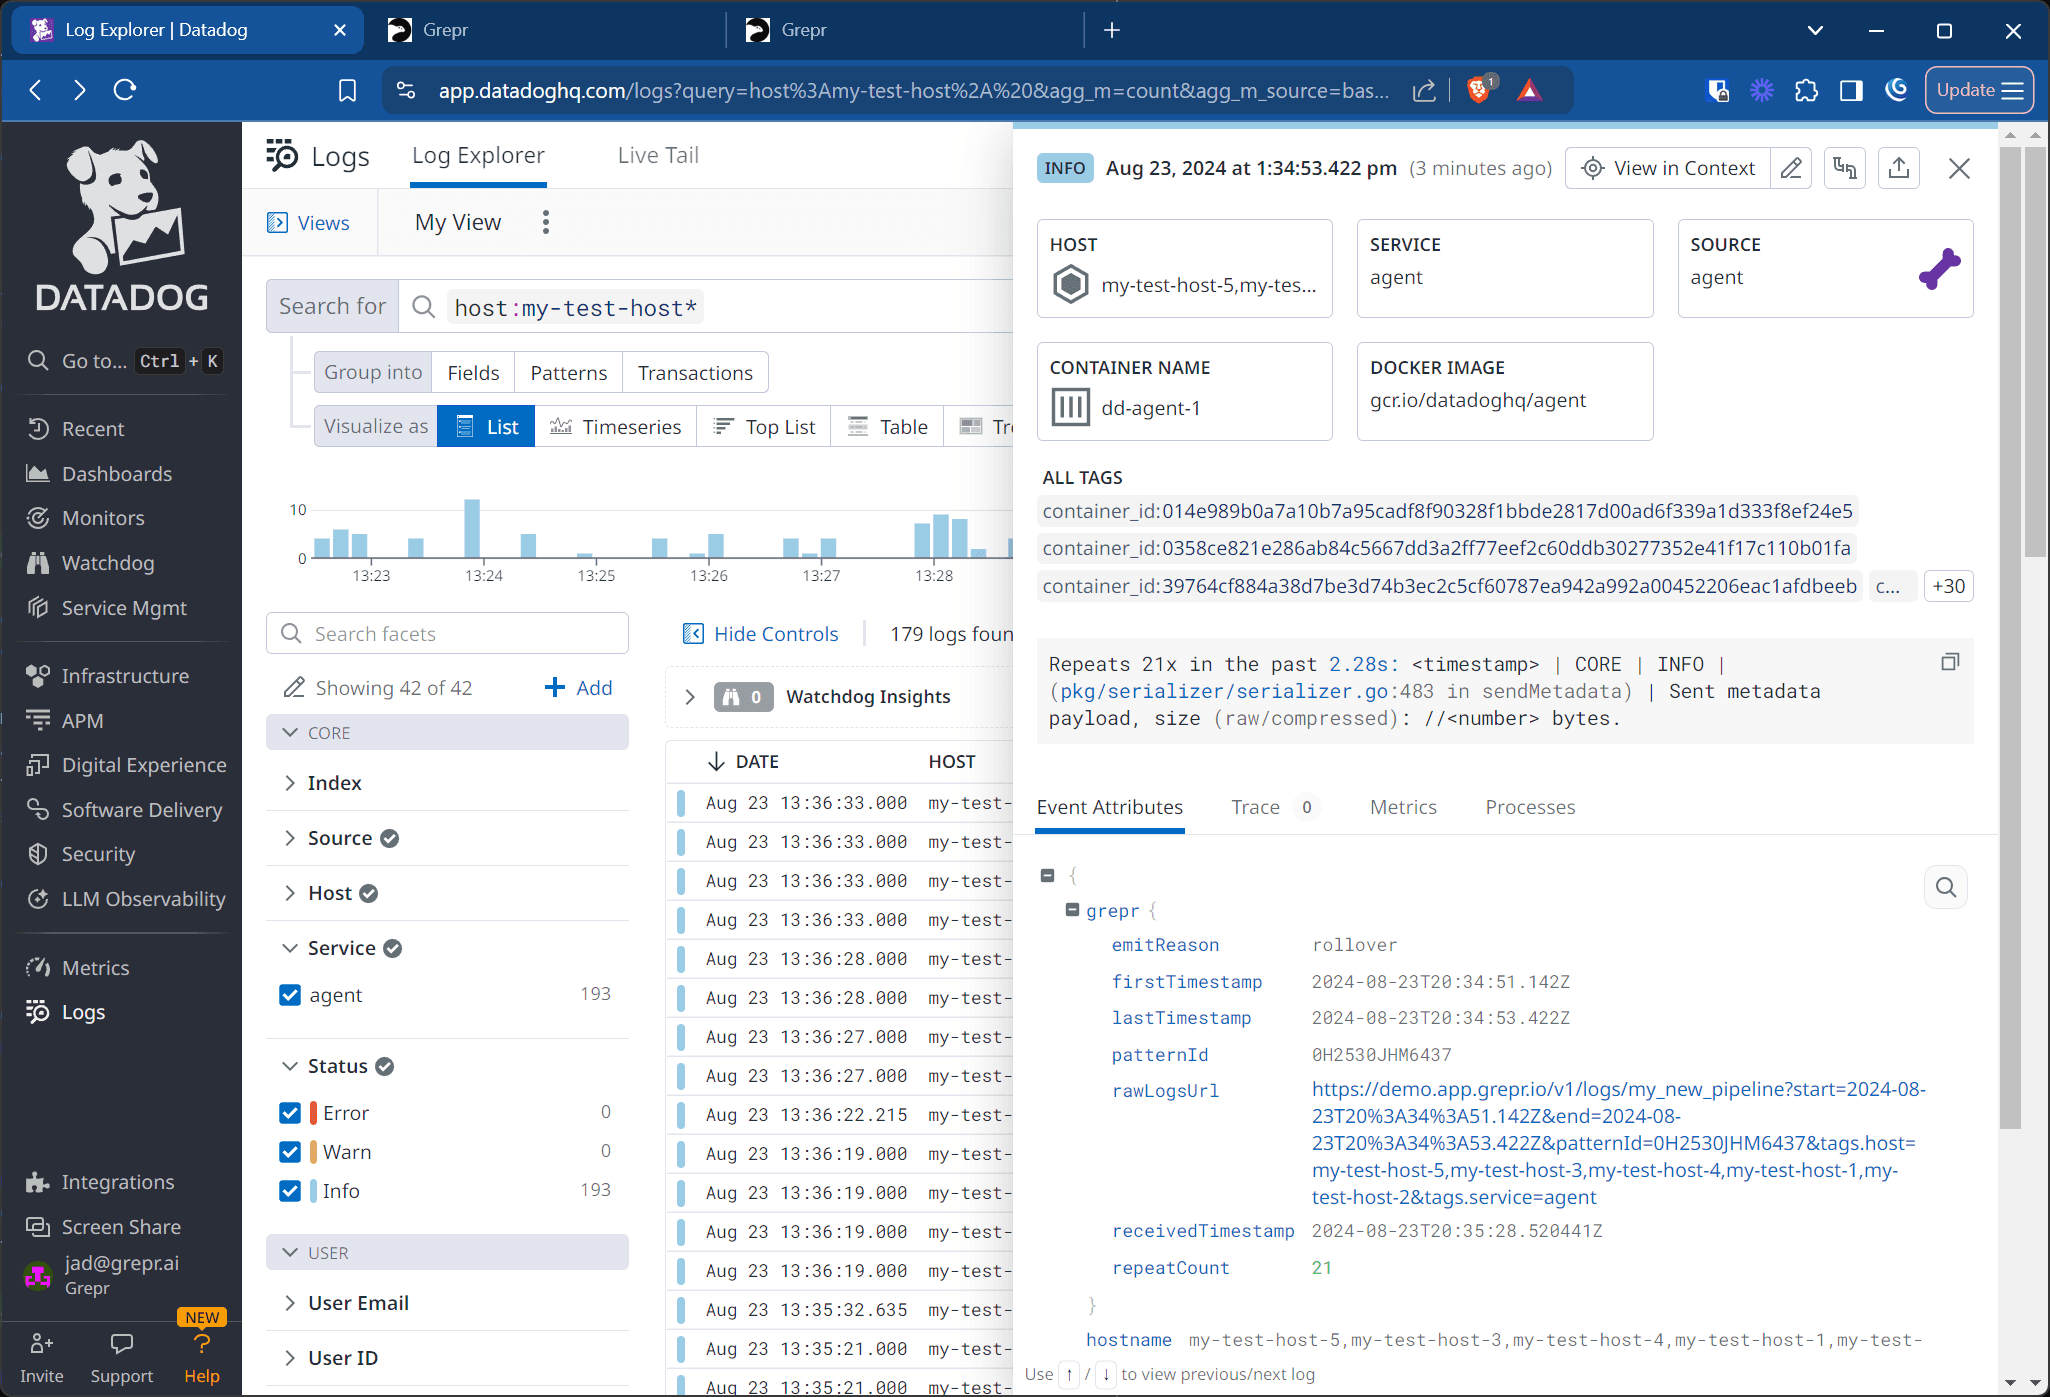Viewport: 2050px width, 1397px height.
Task: Click the edit pencil icon in log header
Action: [1790, 167]
